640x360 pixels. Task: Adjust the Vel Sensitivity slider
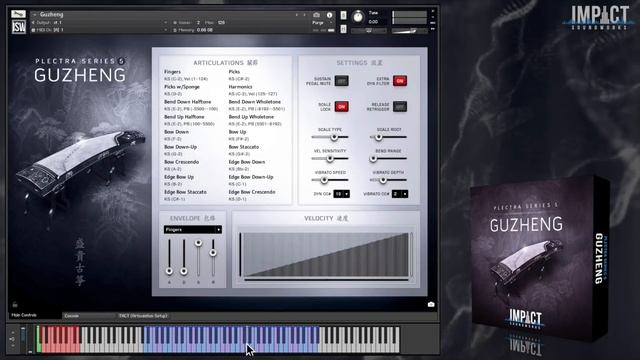[330, 159]
